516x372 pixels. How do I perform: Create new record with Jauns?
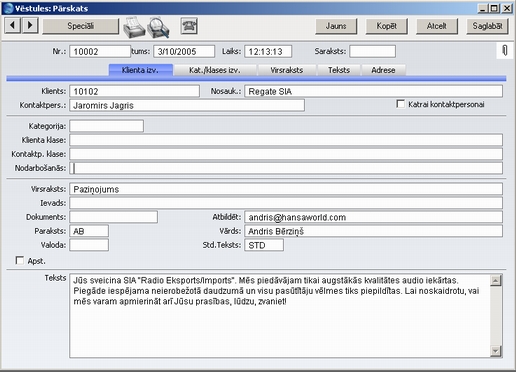[x=336, y=26]
